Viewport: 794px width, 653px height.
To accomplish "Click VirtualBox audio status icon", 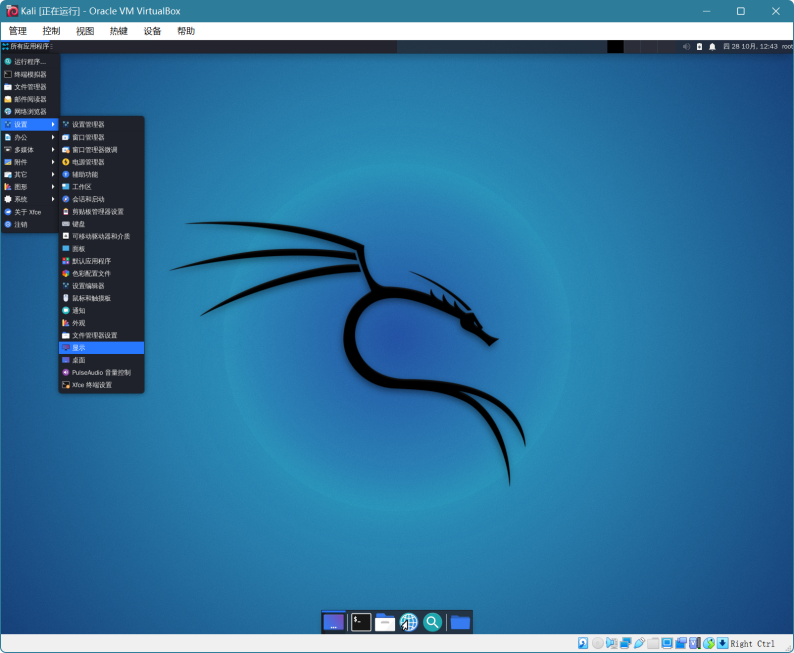I will tap(611, 643).
